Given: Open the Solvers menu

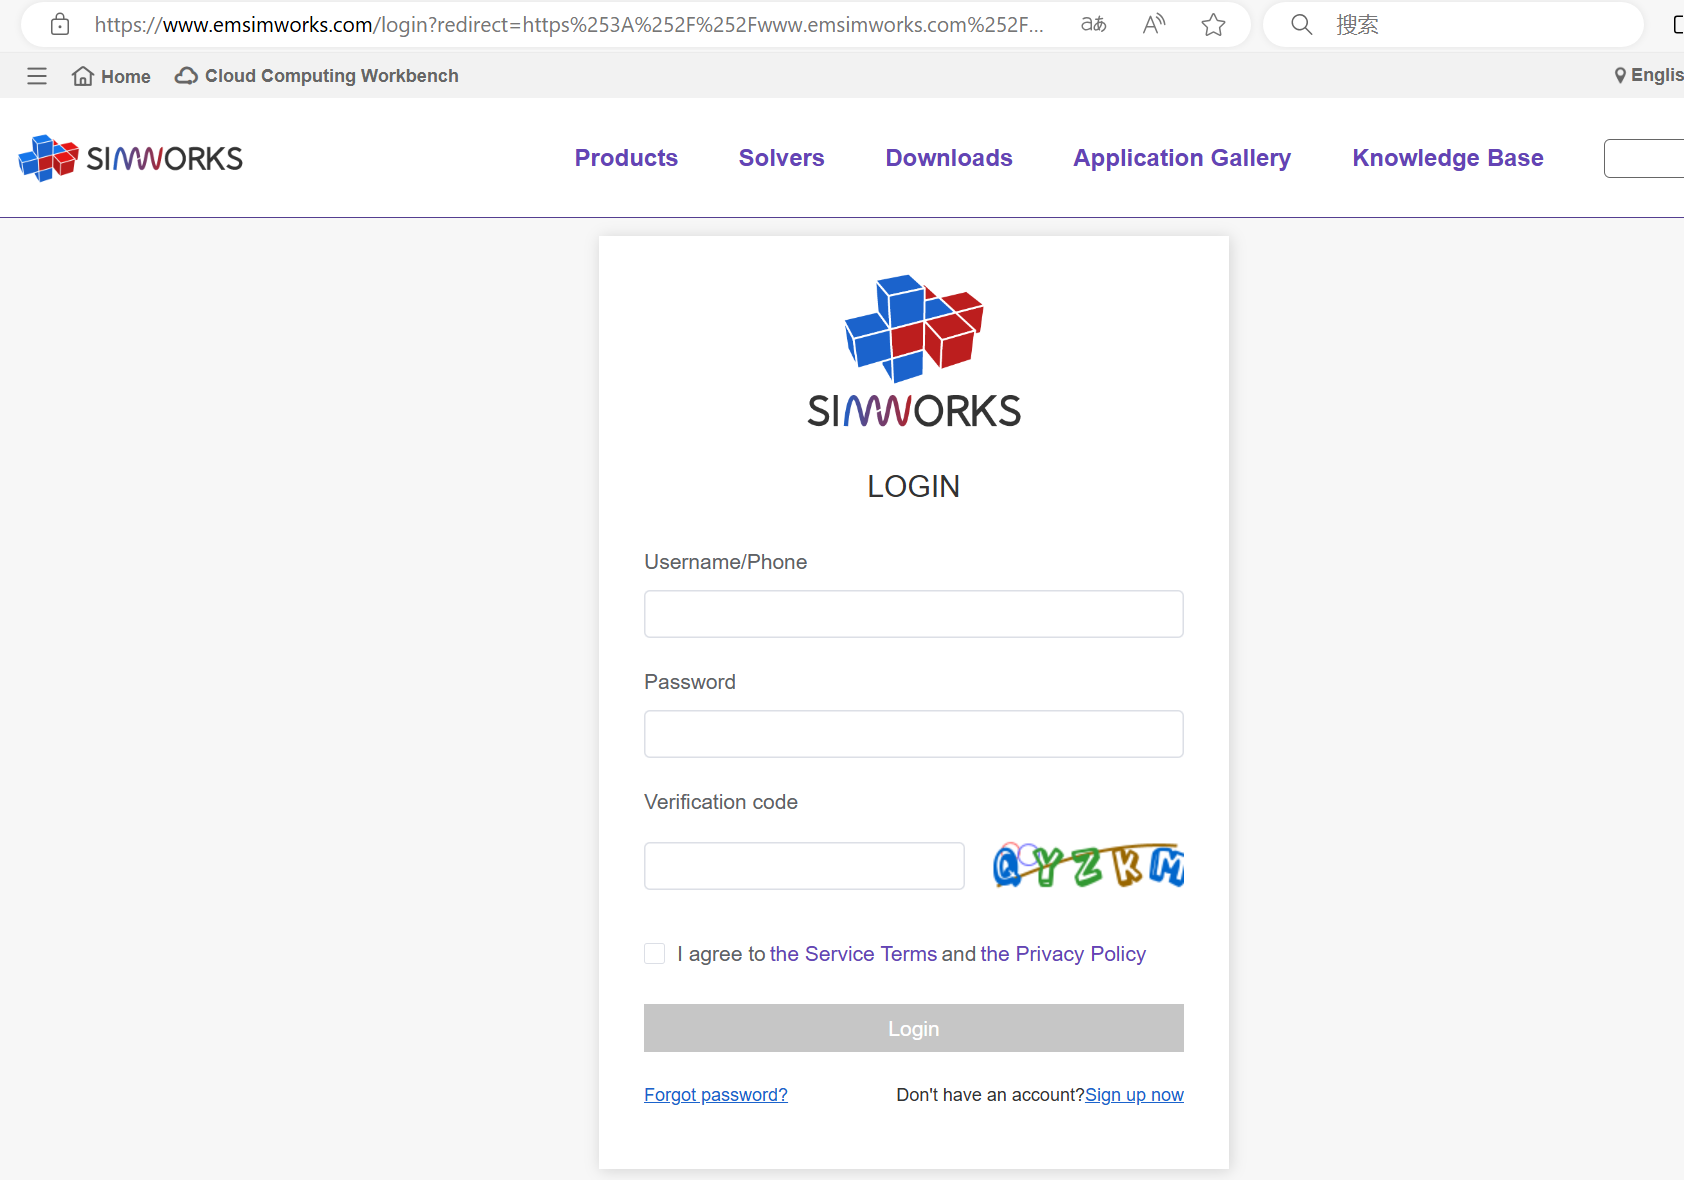Looking at the screenshot, I should click(x=782, y=158).
